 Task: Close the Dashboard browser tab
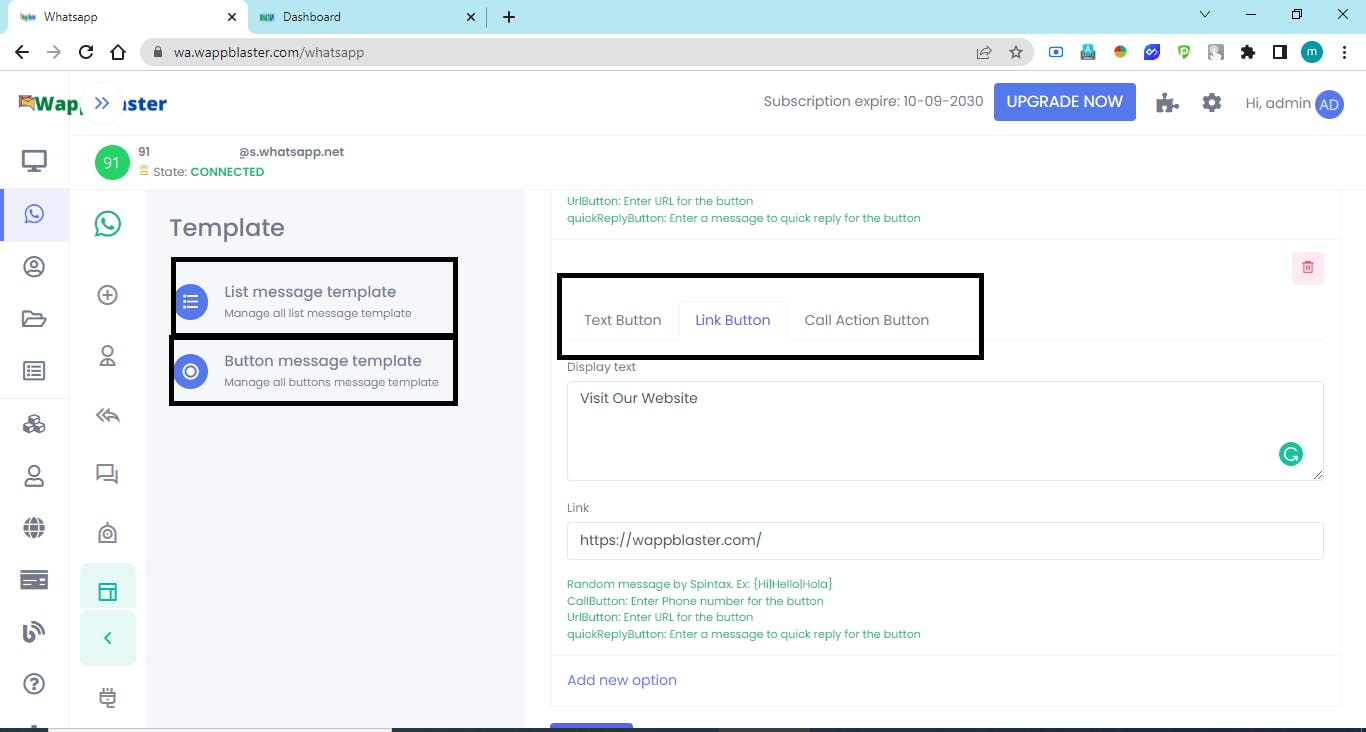(x=471, y=17)
